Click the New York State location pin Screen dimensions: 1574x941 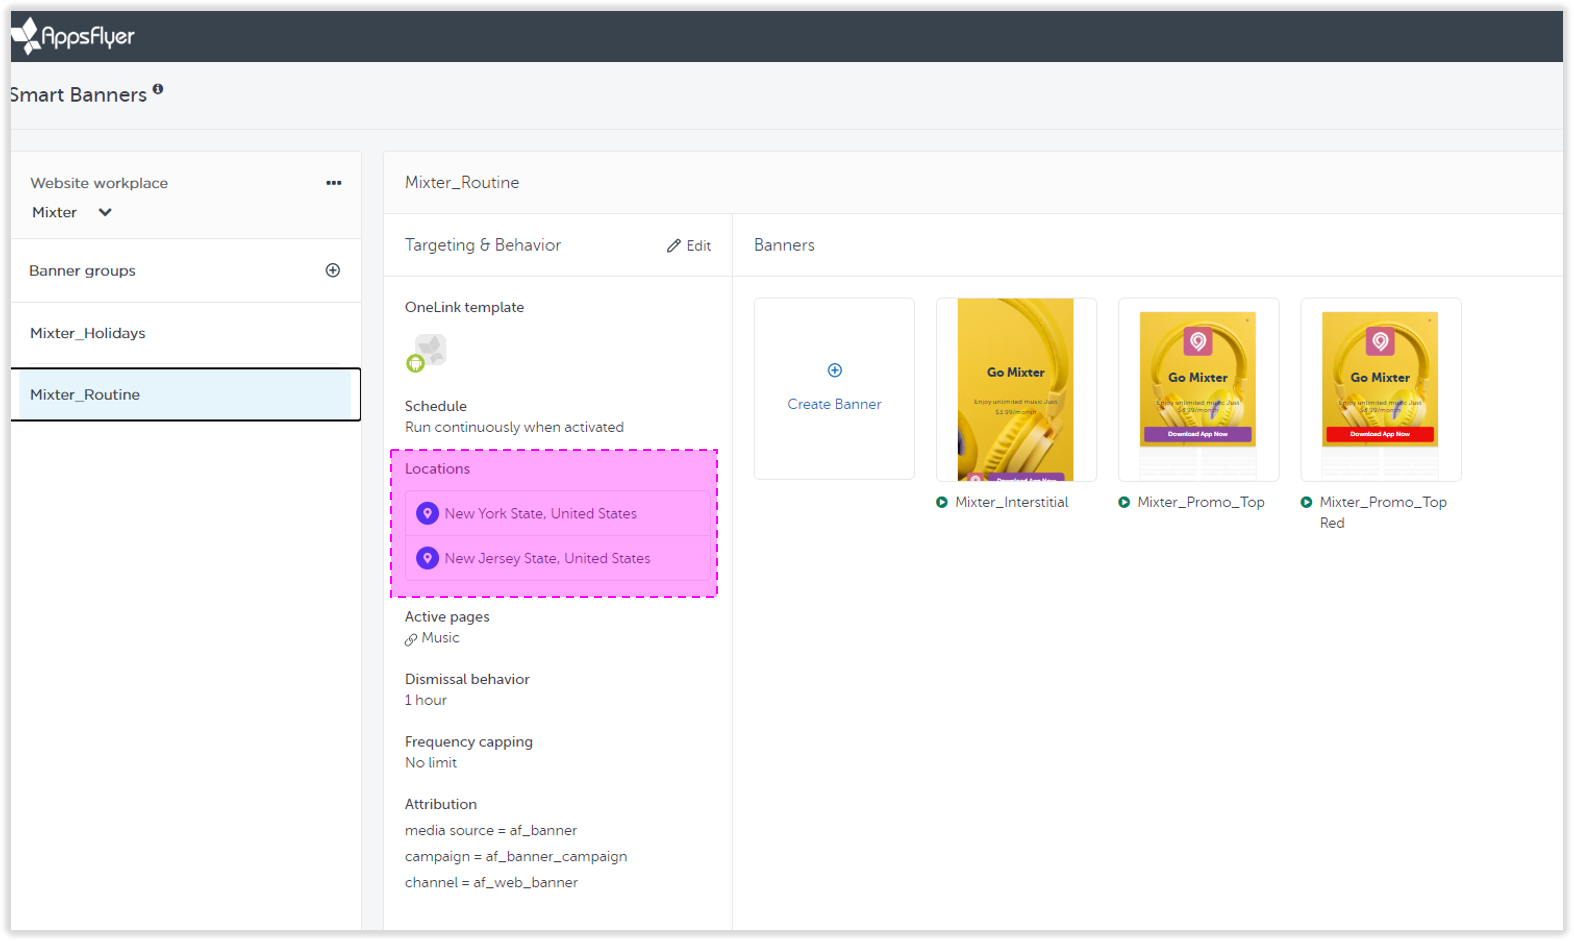click(427, 513)
